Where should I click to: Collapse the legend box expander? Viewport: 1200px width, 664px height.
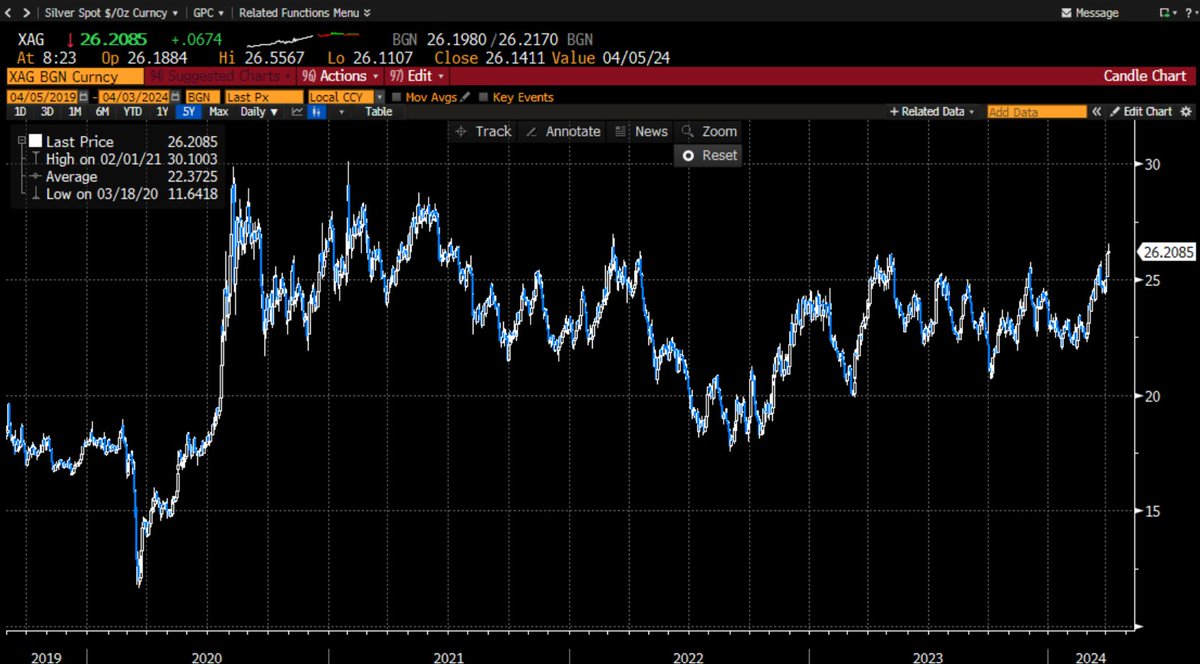coord(20,142)
